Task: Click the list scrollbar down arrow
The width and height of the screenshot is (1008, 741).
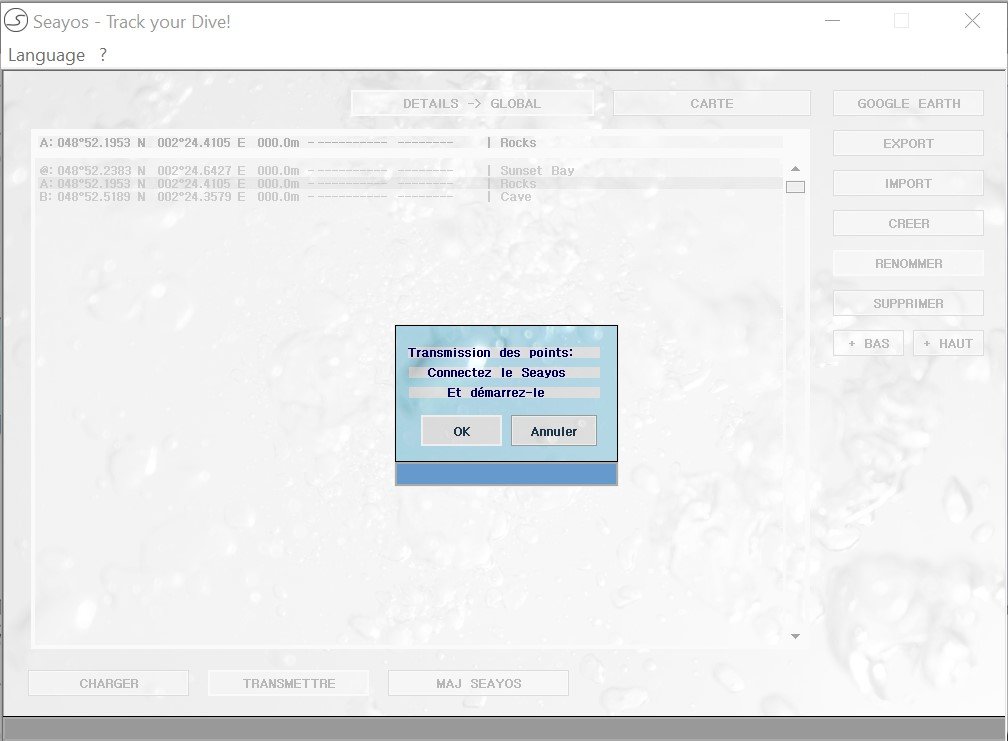Action: (x=795, y=636)
